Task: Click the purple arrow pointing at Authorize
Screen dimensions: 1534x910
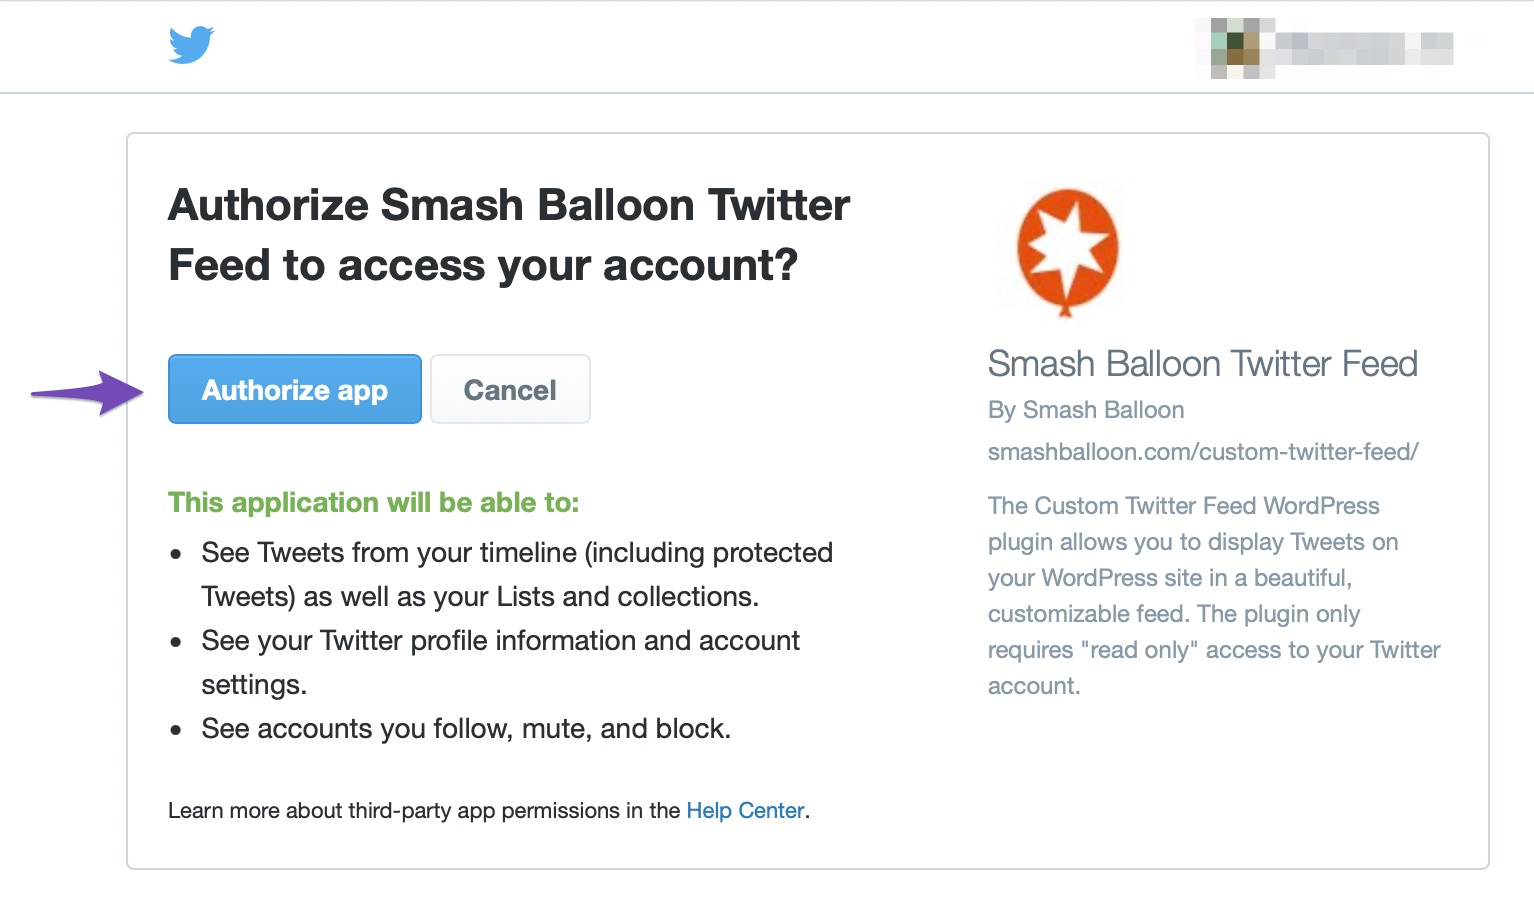Action: point(87,392)
